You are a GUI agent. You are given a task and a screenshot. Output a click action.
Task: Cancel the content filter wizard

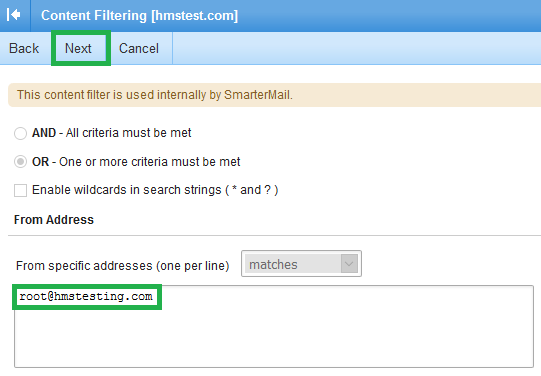pyautogui.click(x=139, y=48)
